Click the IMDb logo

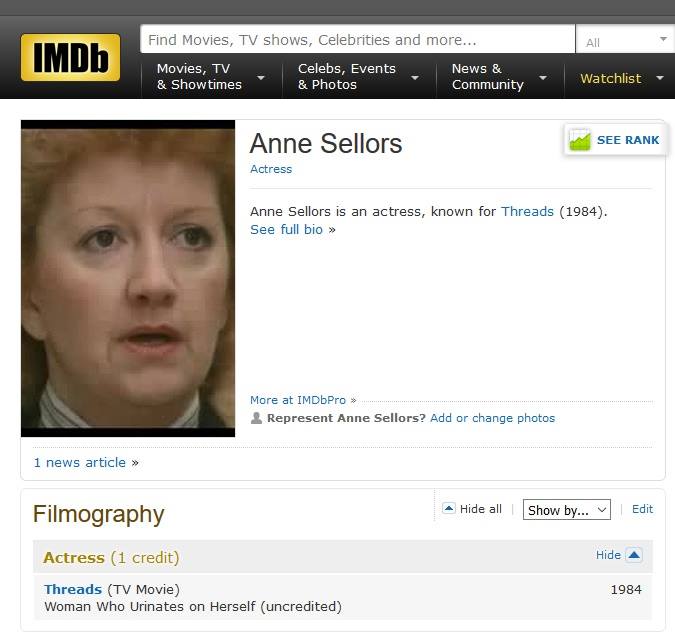(71, 57)
